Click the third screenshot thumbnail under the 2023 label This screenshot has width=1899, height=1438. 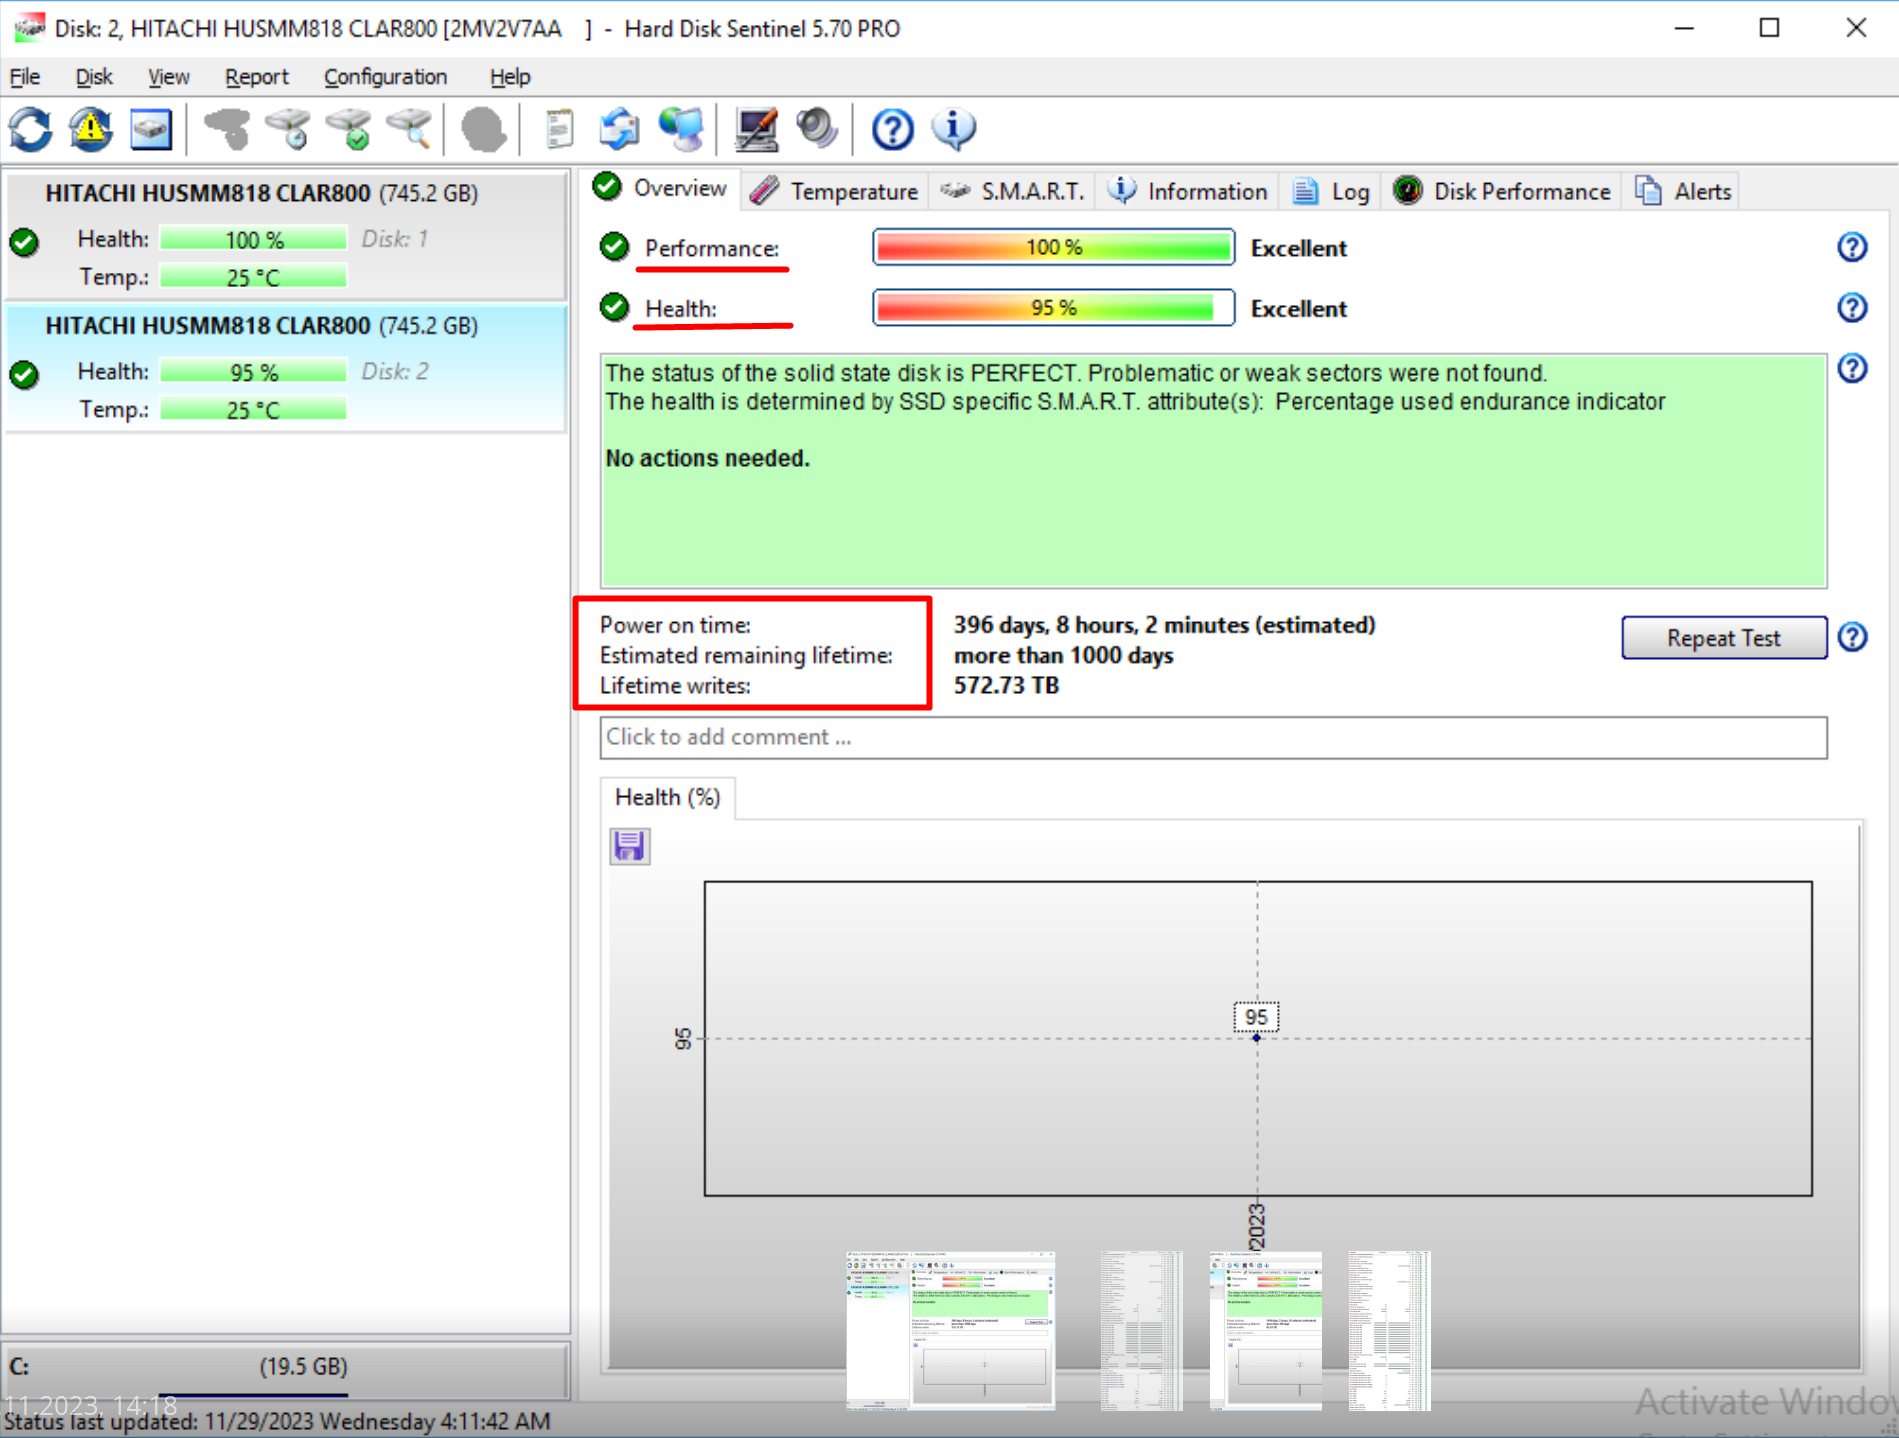1265,1330
